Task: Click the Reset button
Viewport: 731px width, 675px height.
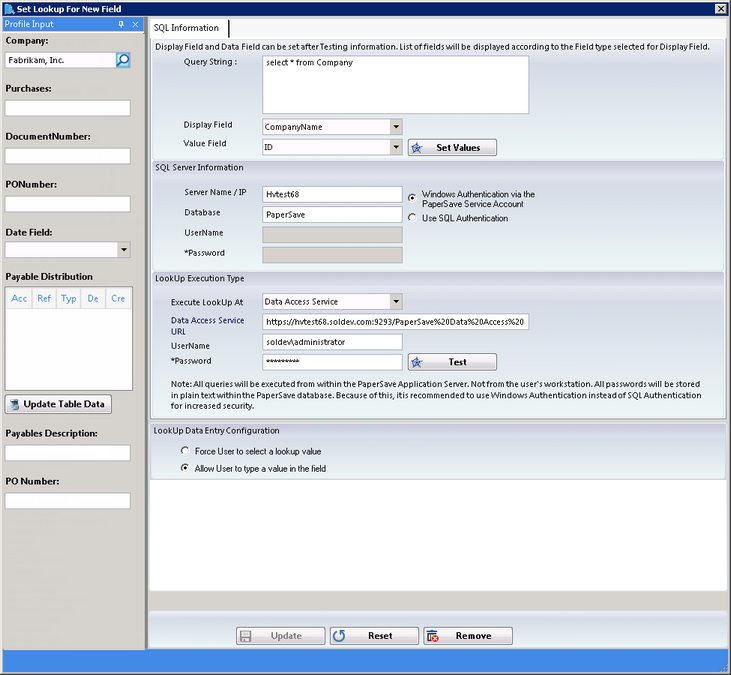Action: (372, 636)
